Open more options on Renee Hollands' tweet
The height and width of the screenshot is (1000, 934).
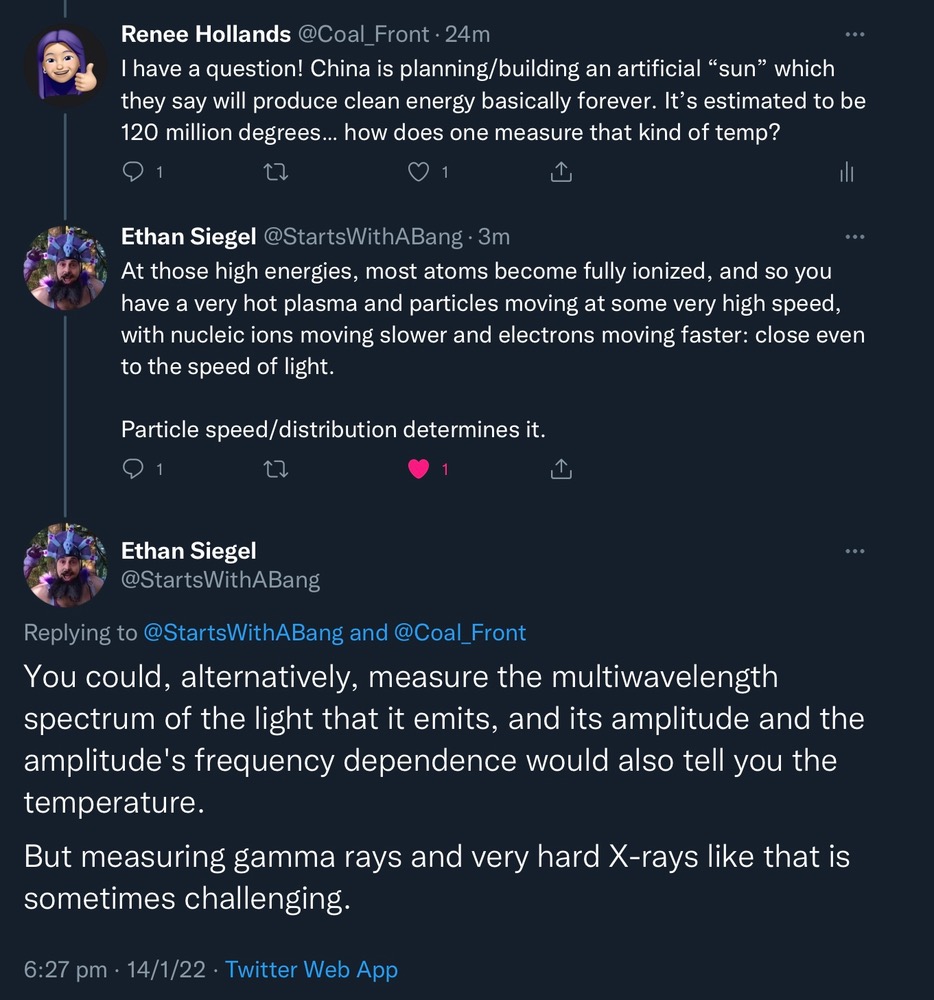854,34
